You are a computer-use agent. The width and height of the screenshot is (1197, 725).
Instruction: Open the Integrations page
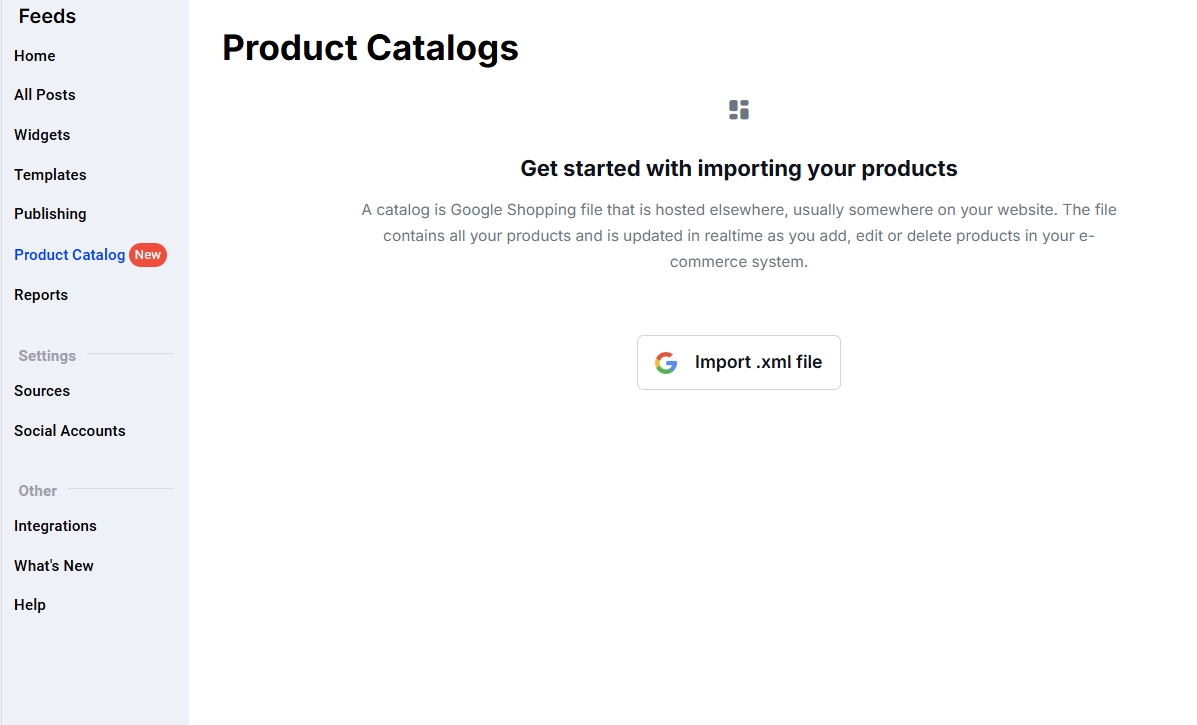coord(55,526)
